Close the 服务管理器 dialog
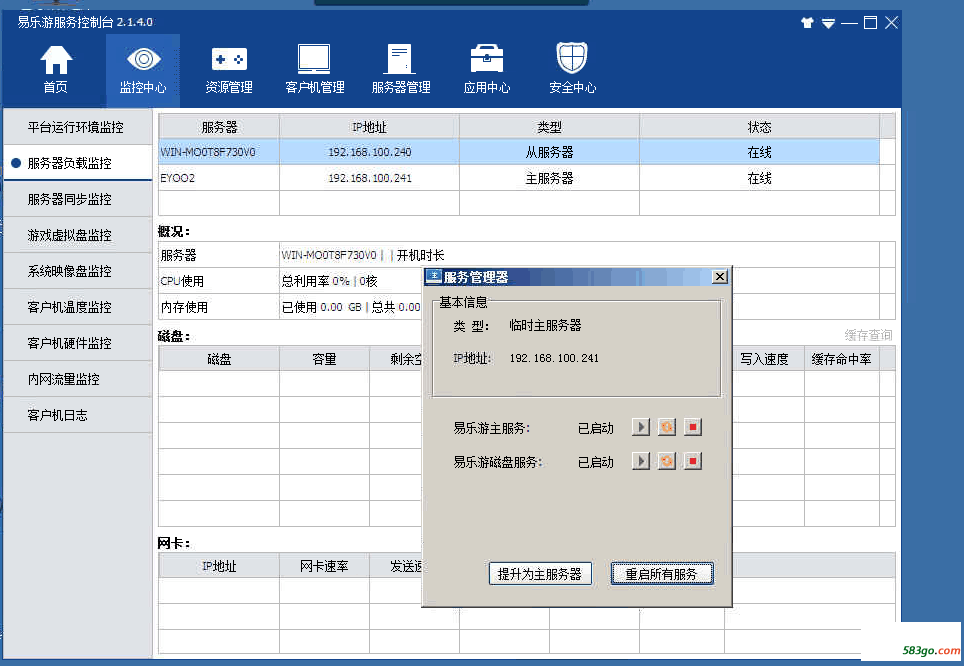 (719, 277)
